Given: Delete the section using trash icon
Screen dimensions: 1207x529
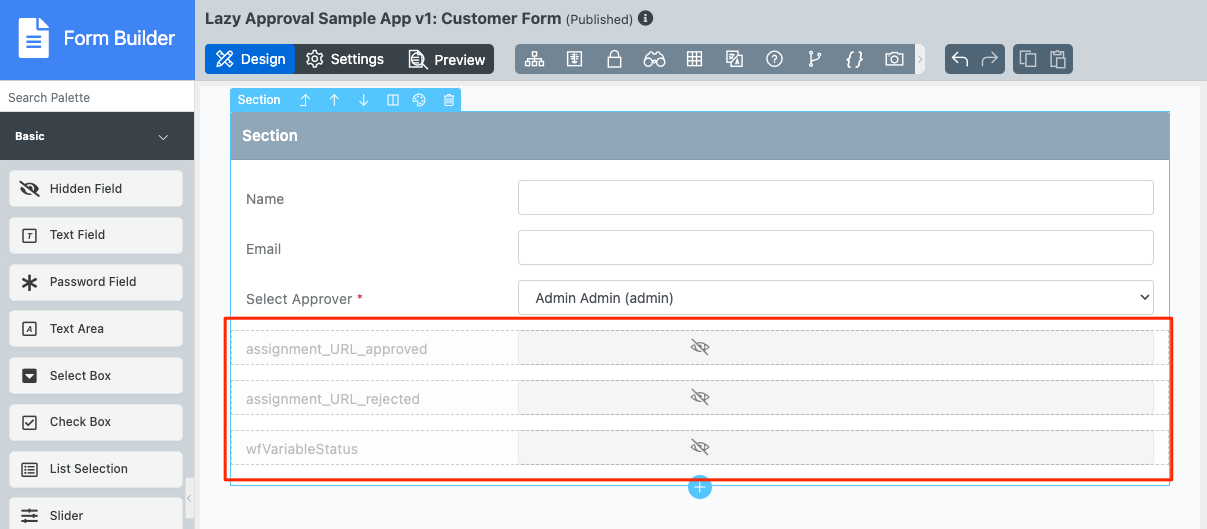Looking at the screenshot, I should tap(449, 100).
